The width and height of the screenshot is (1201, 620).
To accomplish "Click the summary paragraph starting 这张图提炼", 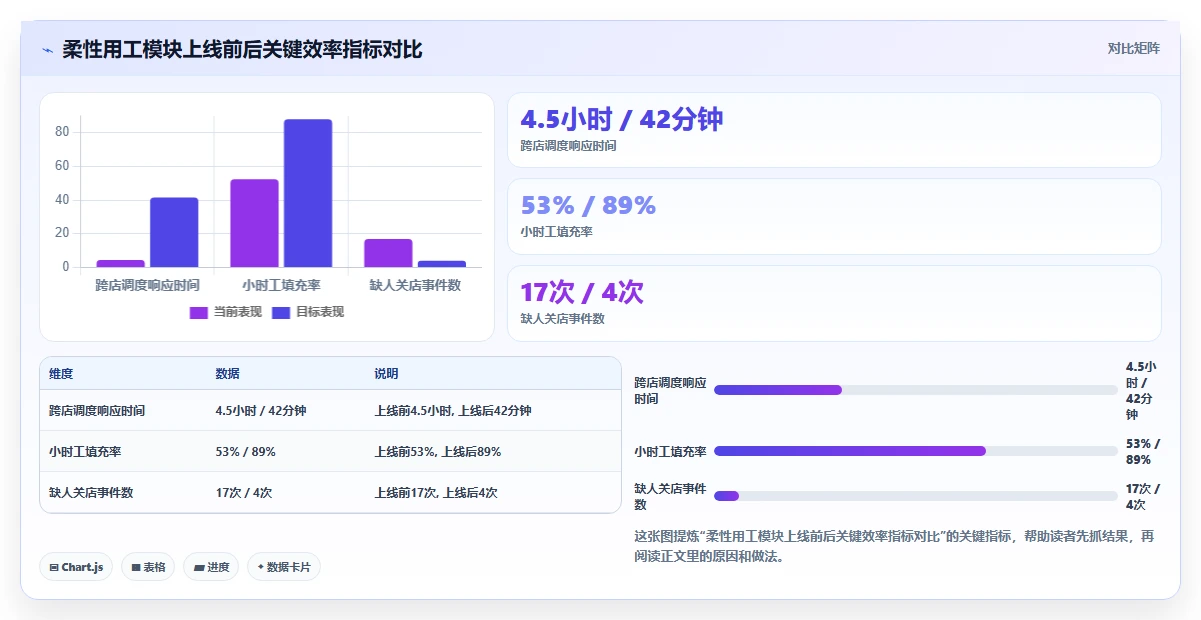I will point(896,546).
